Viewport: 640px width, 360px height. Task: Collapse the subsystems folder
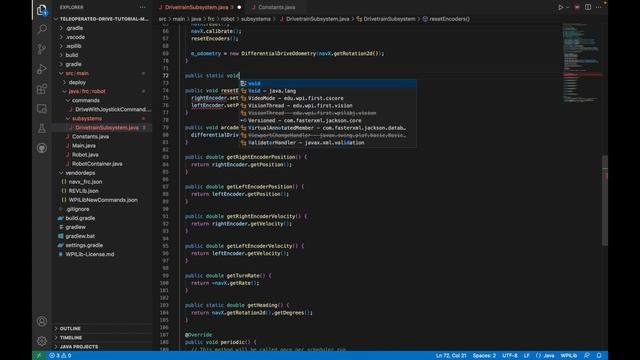click(x=68, y=119)
